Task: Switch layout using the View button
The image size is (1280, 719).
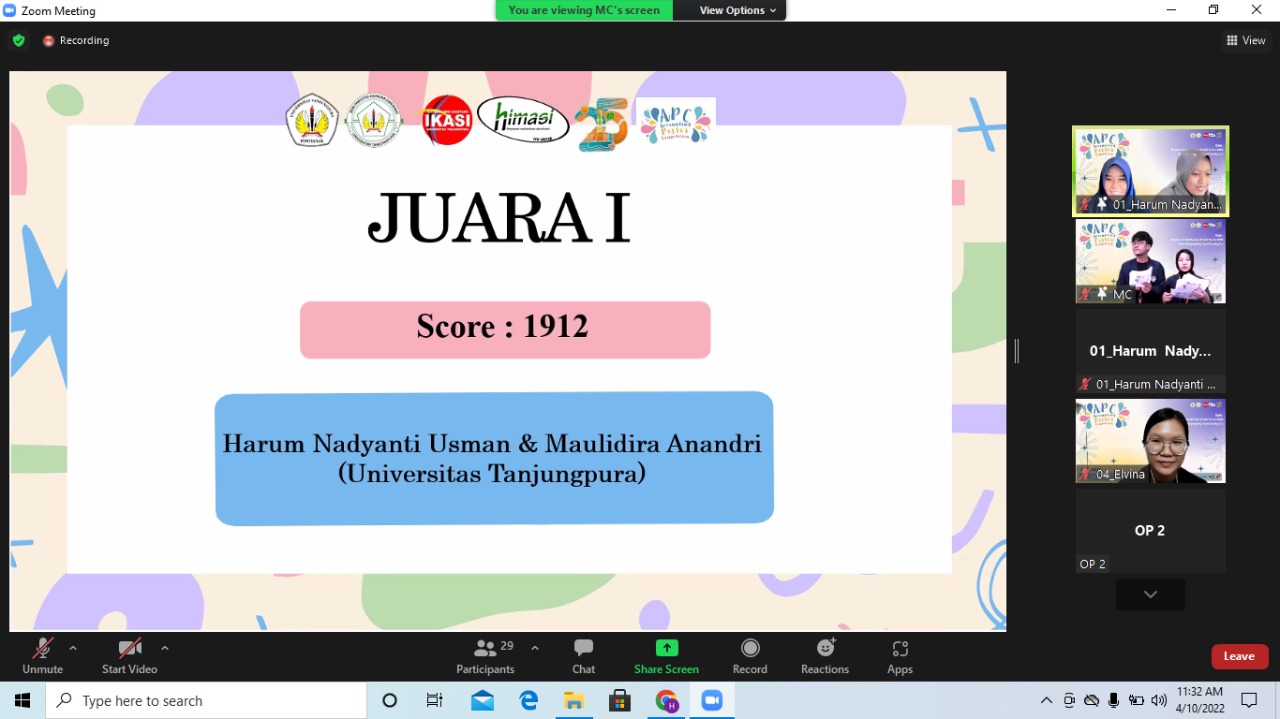Action: click(x=1246, y=41)
